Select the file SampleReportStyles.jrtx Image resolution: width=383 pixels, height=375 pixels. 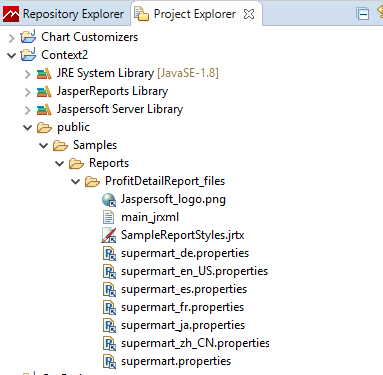click(183, 235)
